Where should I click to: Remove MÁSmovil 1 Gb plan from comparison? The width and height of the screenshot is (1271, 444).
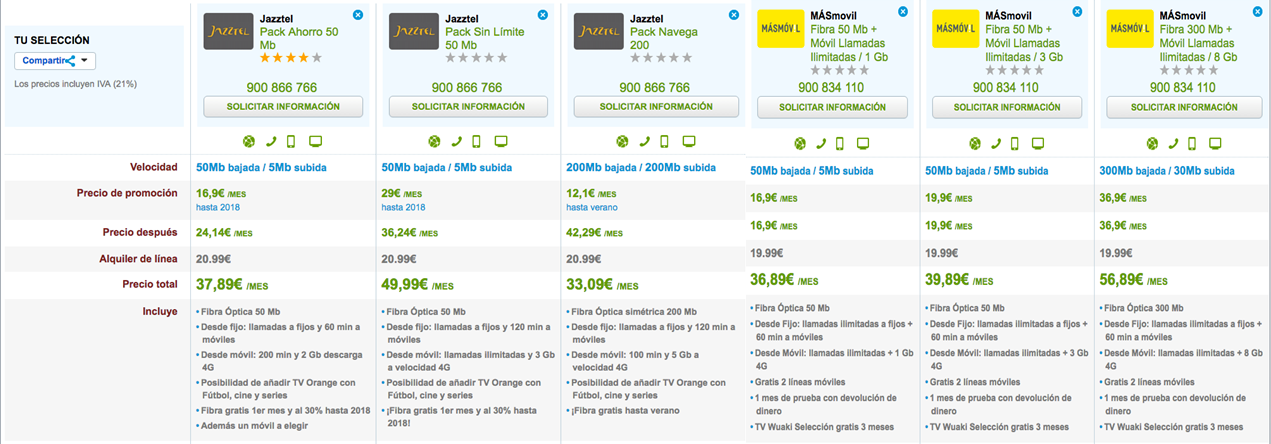point(902,11)
